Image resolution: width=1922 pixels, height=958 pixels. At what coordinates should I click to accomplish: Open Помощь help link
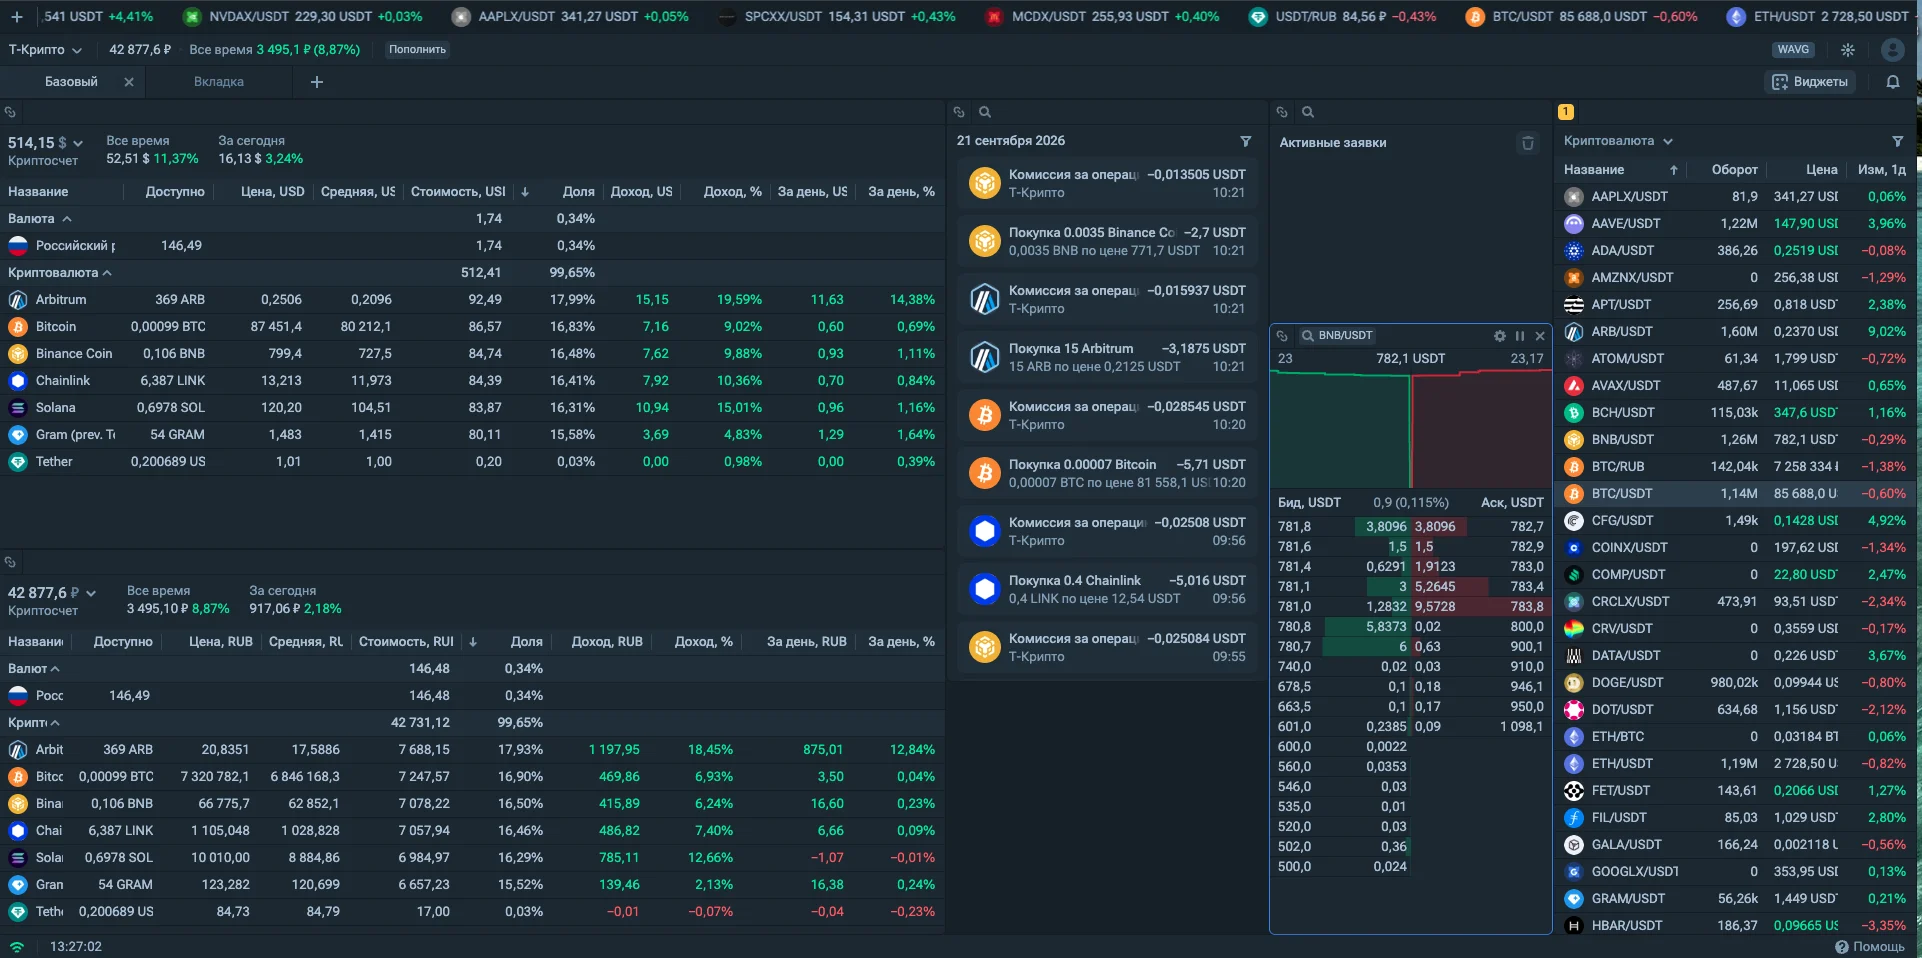pos(1870,946)
